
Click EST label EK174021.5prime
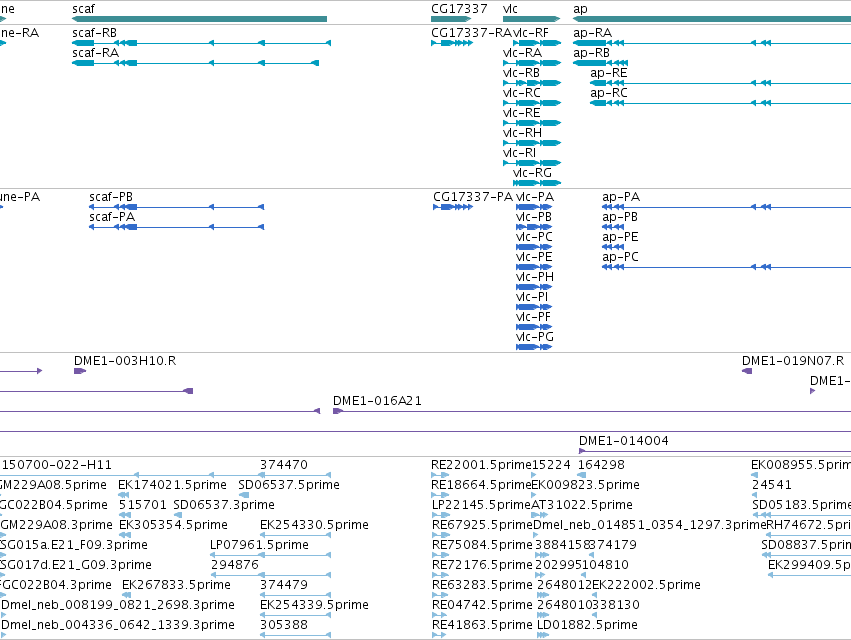(x=172, y=485)
